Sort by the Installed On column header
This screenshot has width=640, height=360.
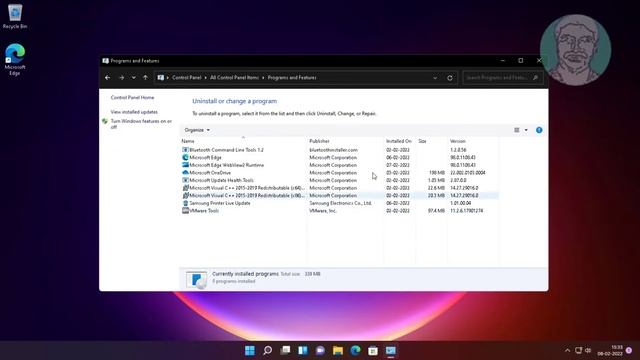(x=399, y=141)
